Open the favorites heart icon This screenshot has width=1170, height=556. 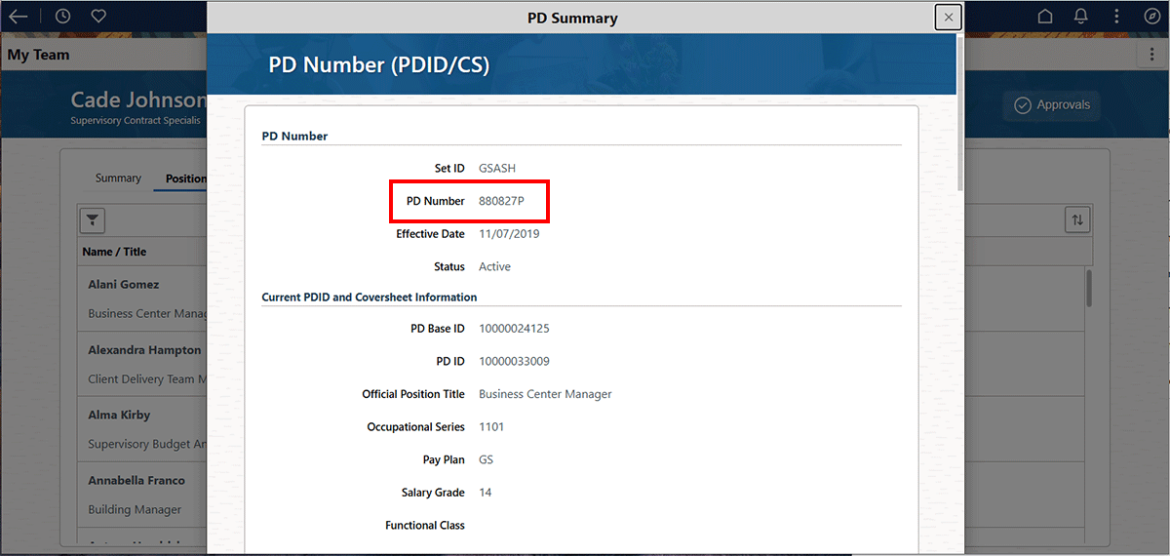pos(98,16)
